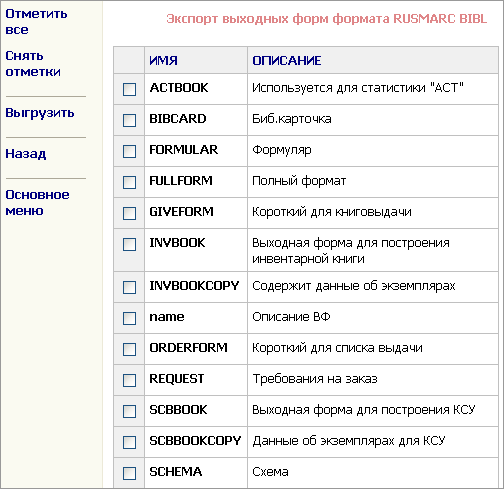Image resolution: width=504 pixels, height=489 pixels.
Task: Click the ОПИСАНИЕ column header
Action: [287, 61]
